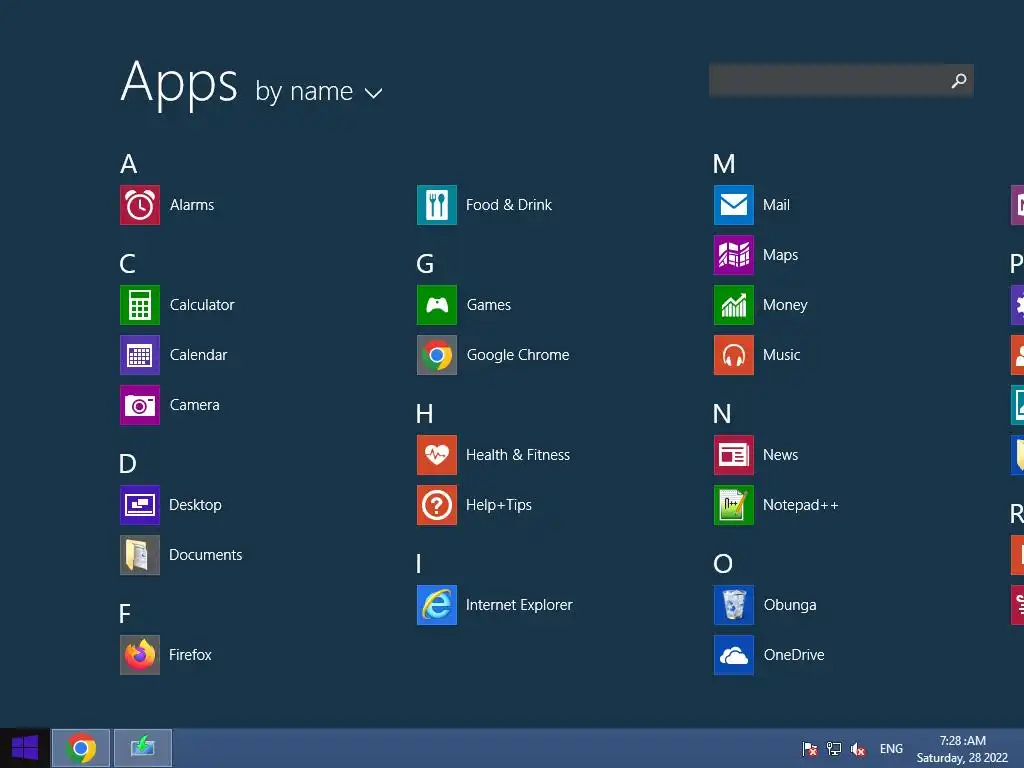Open the Money app icon
Viewport: 1024px width, 768px height.
(734, 305)
